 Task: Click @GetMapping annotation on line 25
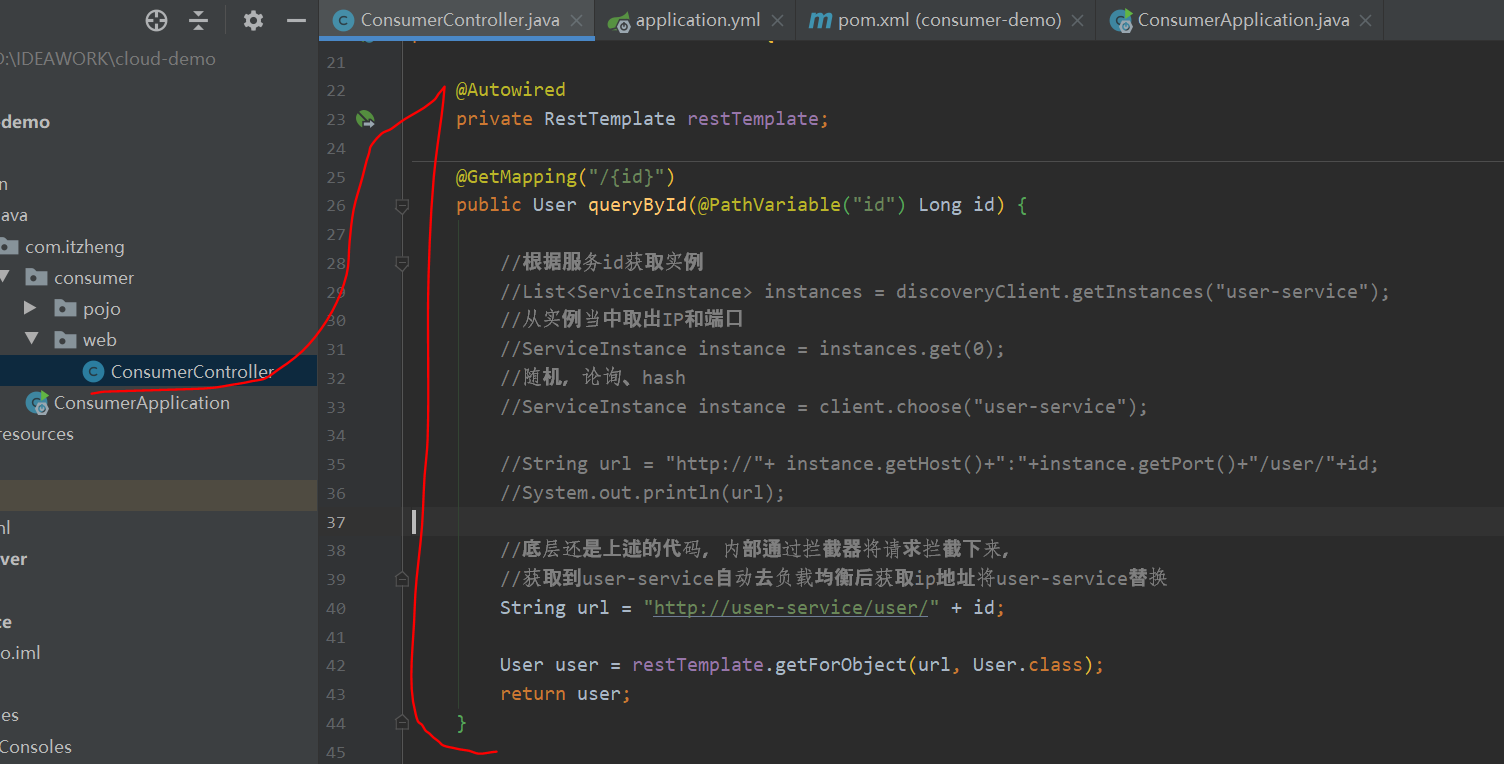(x=516, y=177)
